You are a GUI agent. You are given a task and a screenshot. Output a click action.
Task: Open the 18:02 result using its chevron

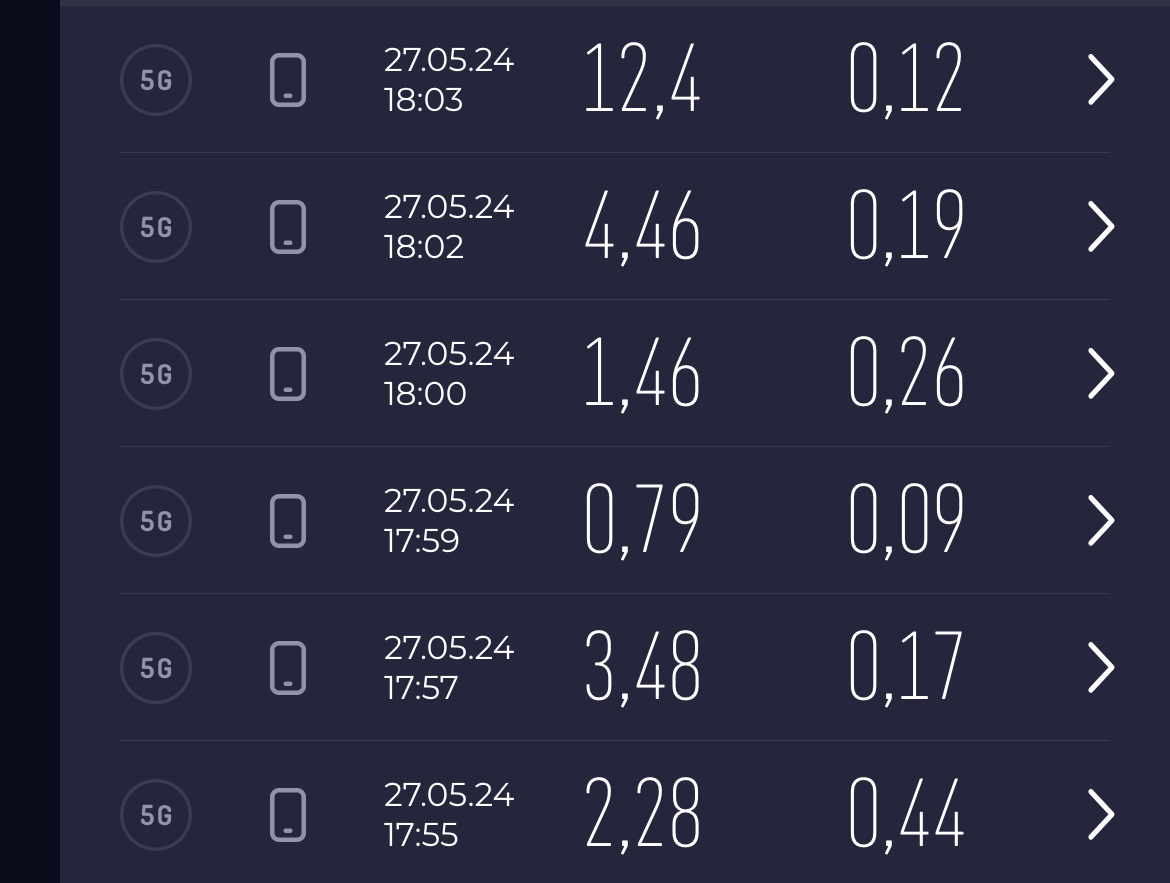pyautogui.click(x=1100, y=227)
